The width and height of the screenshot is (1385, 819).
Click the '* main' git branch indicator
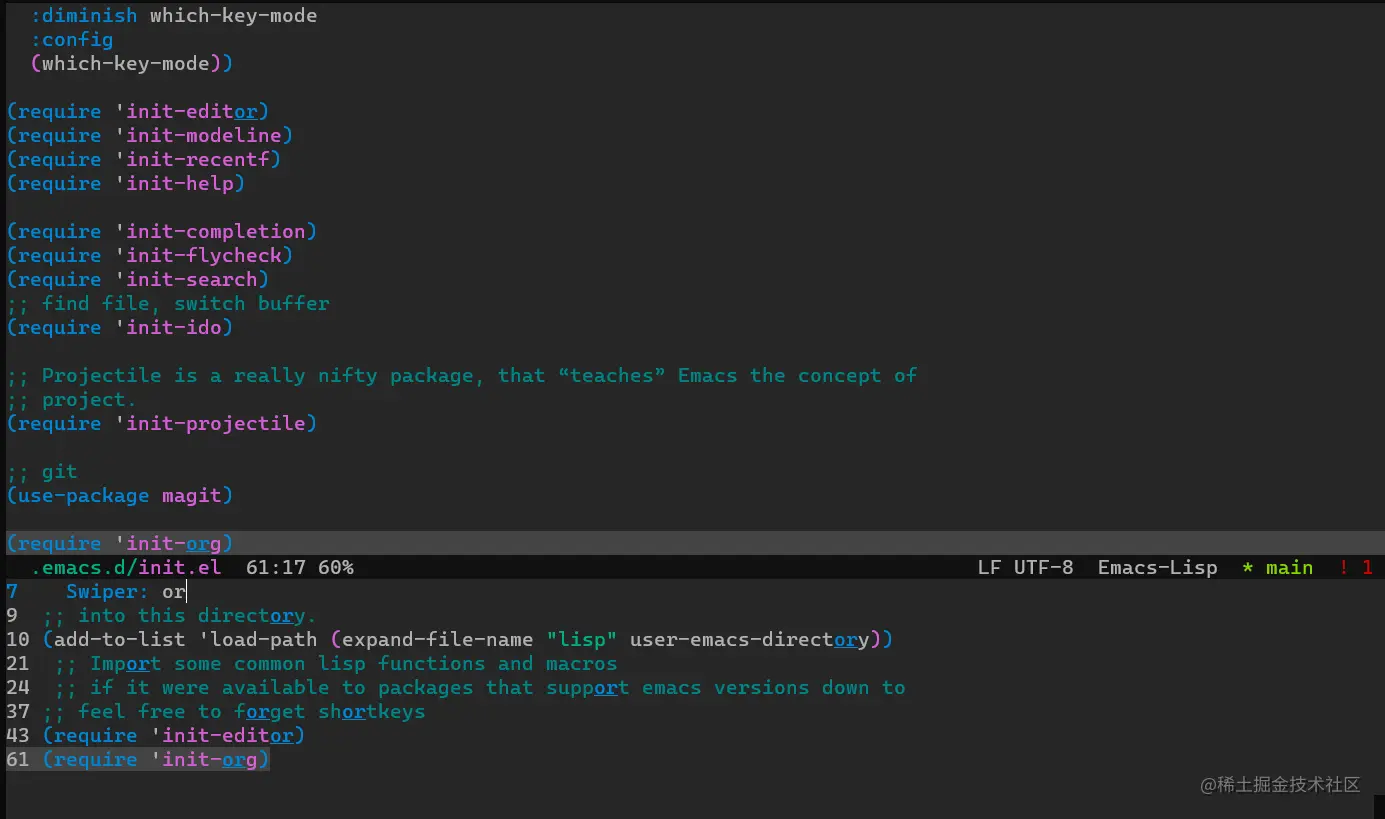(1278, 567)
